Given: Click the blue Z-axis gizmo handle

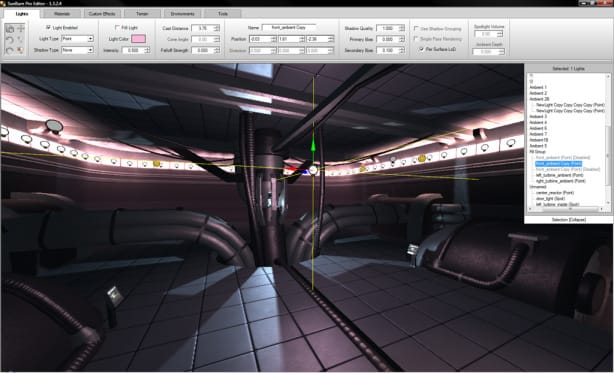Looking at the screenshot, I should pyautogui.click(x=304, y=171).
